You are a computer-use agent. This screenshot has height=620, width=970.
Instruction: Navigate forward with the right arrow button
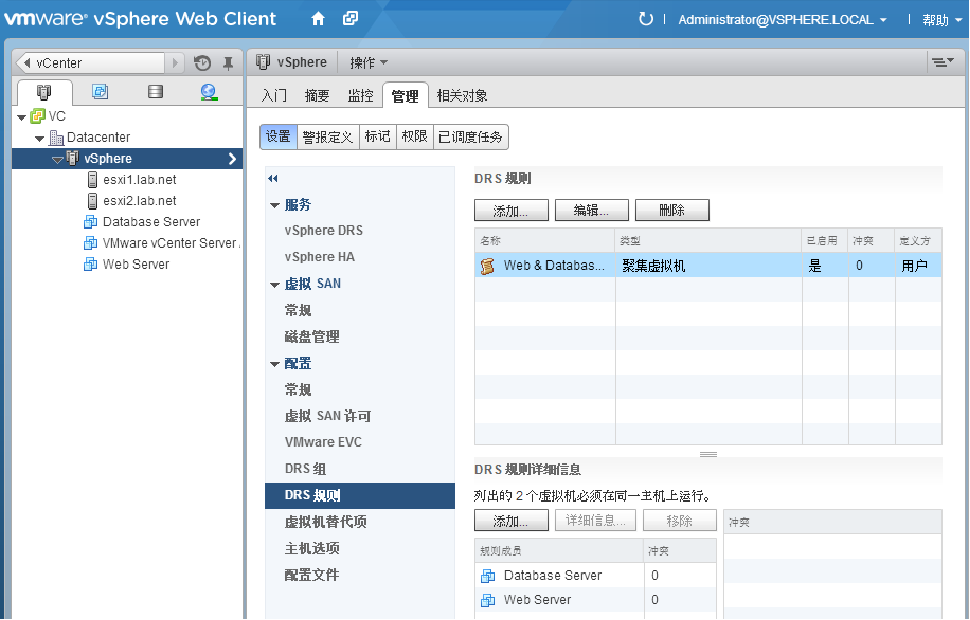[175, 63]
